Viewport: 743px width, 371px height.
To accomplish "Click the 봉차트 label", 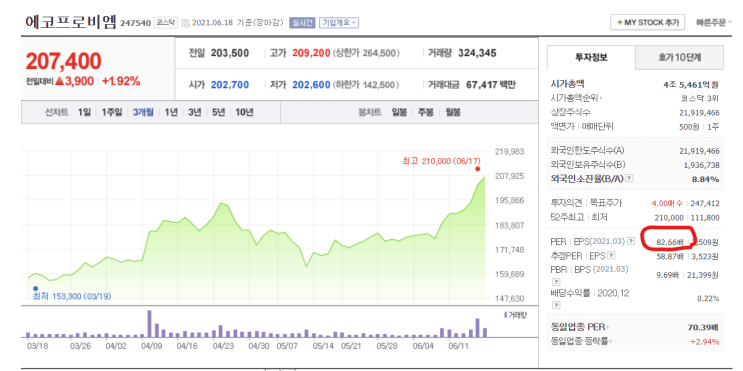I will (x=370, y=112).
